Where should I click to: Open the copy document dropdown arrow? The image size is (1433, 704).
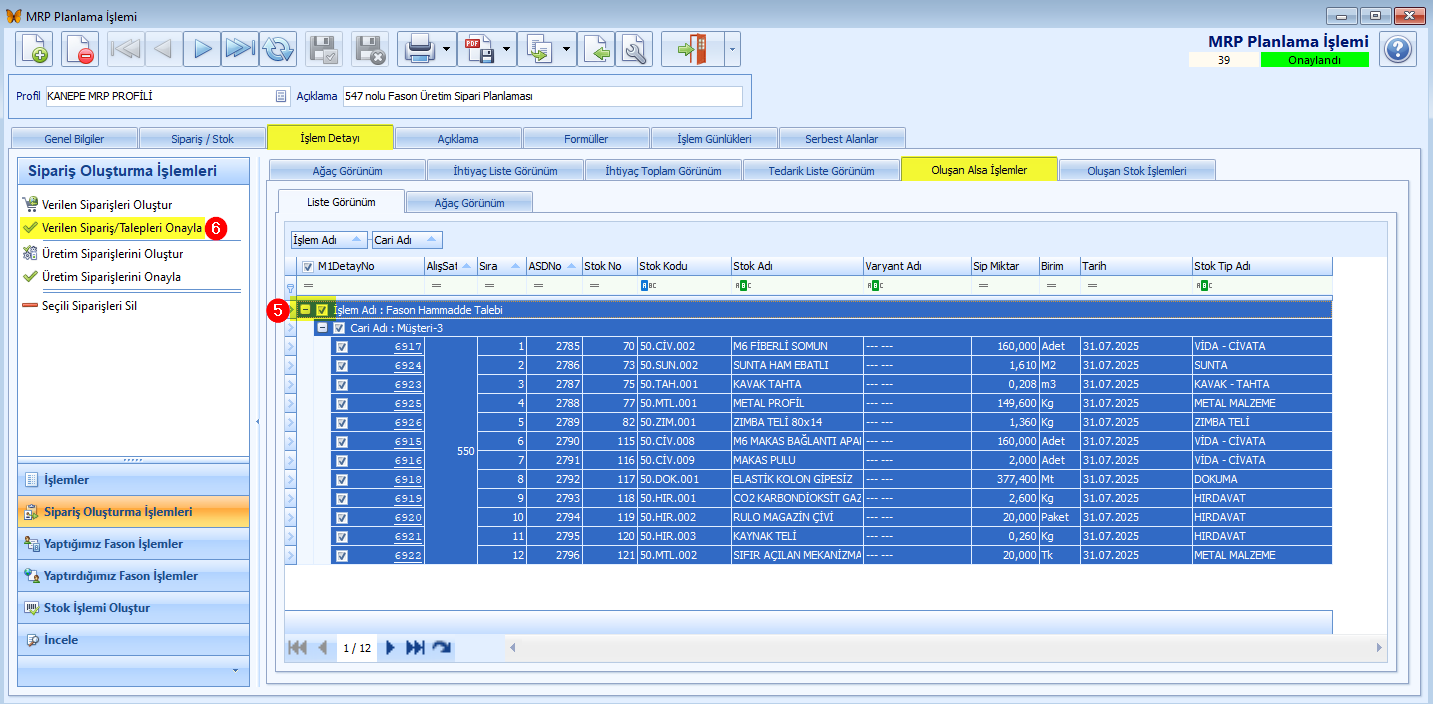click(568, 49)
